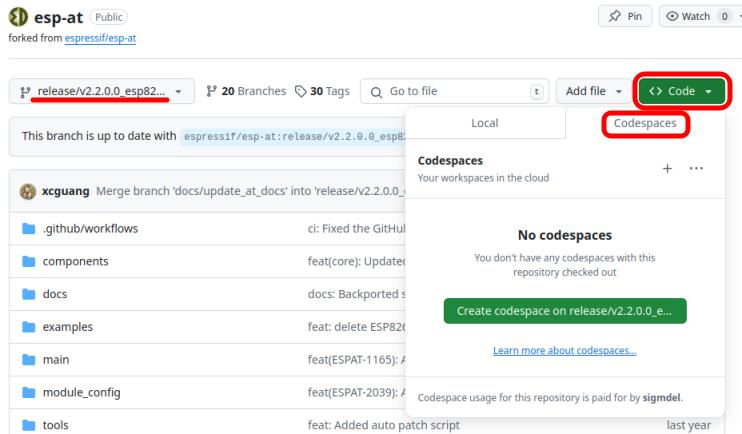Viewport: 742px width, 434px height.
Task: Pin the repository with Pin button
Action: (623, 17)
